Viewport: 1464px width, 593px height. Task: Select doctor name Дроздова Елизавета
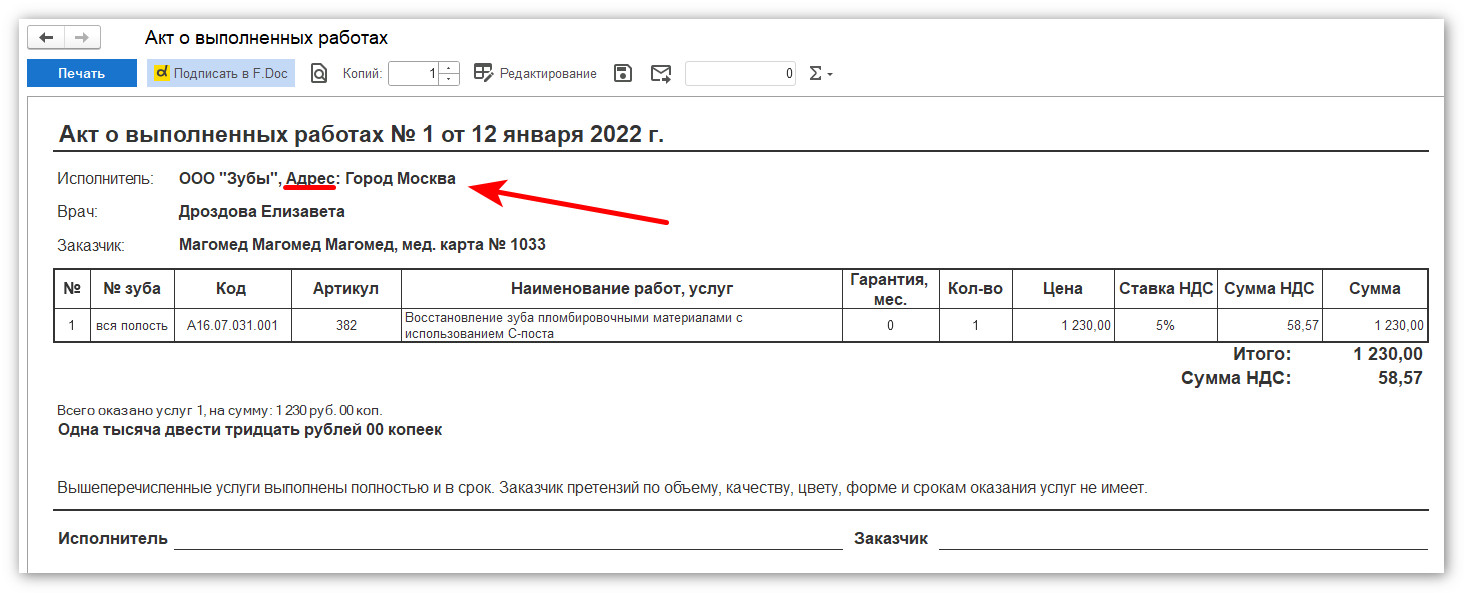[262, 212]
